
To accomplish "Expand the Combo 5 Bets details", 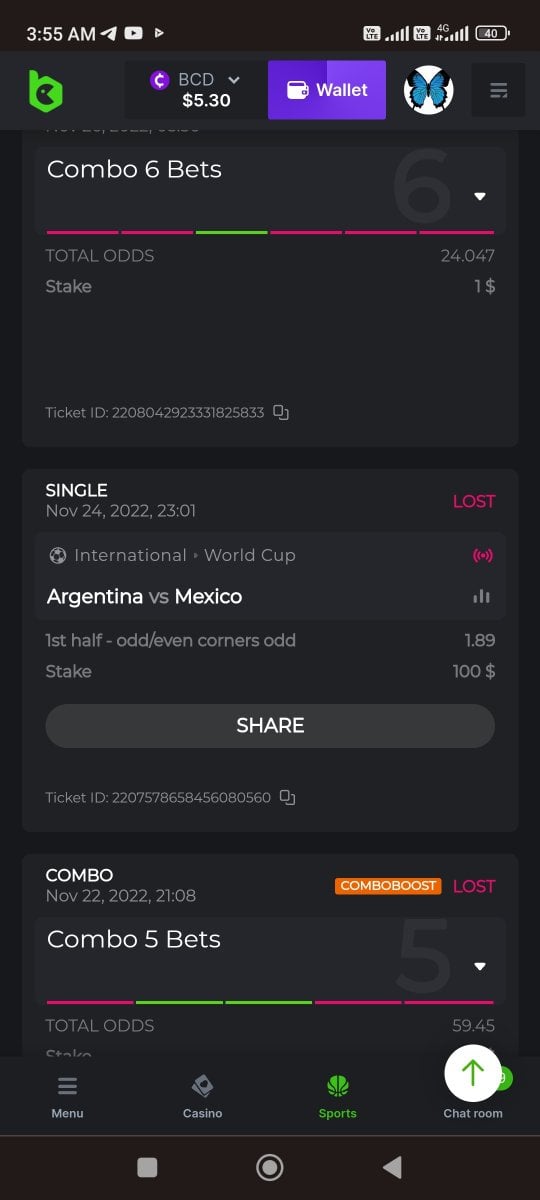I will pos(480,966).
